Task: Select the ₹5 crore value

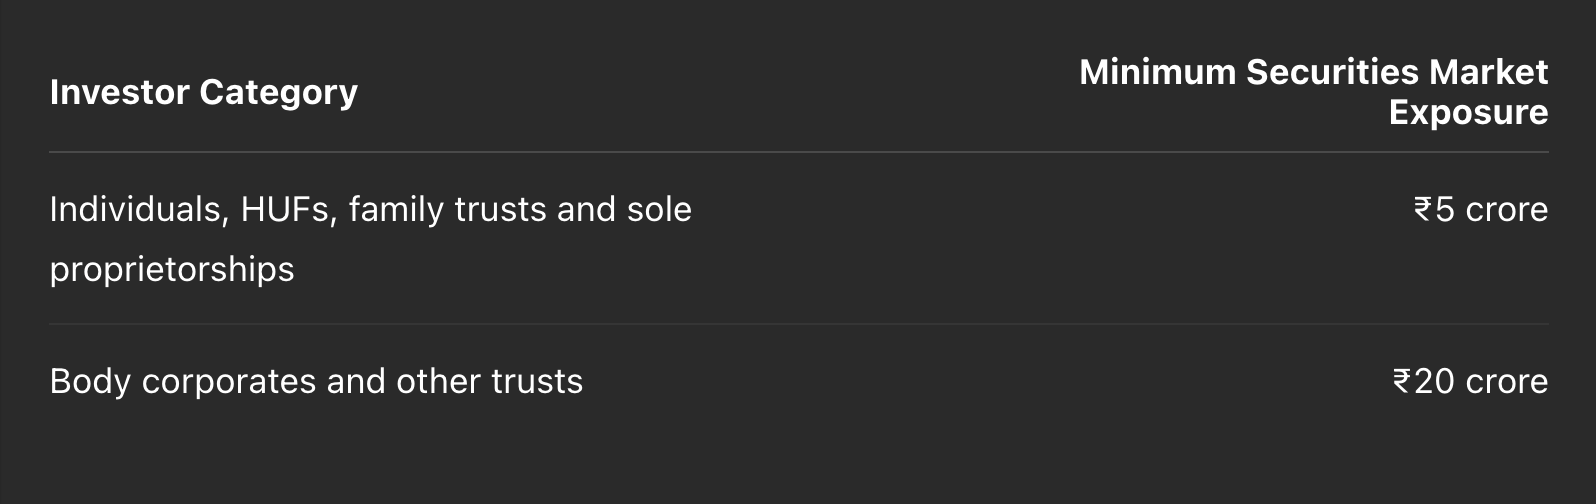Action: pos(1480,209)
